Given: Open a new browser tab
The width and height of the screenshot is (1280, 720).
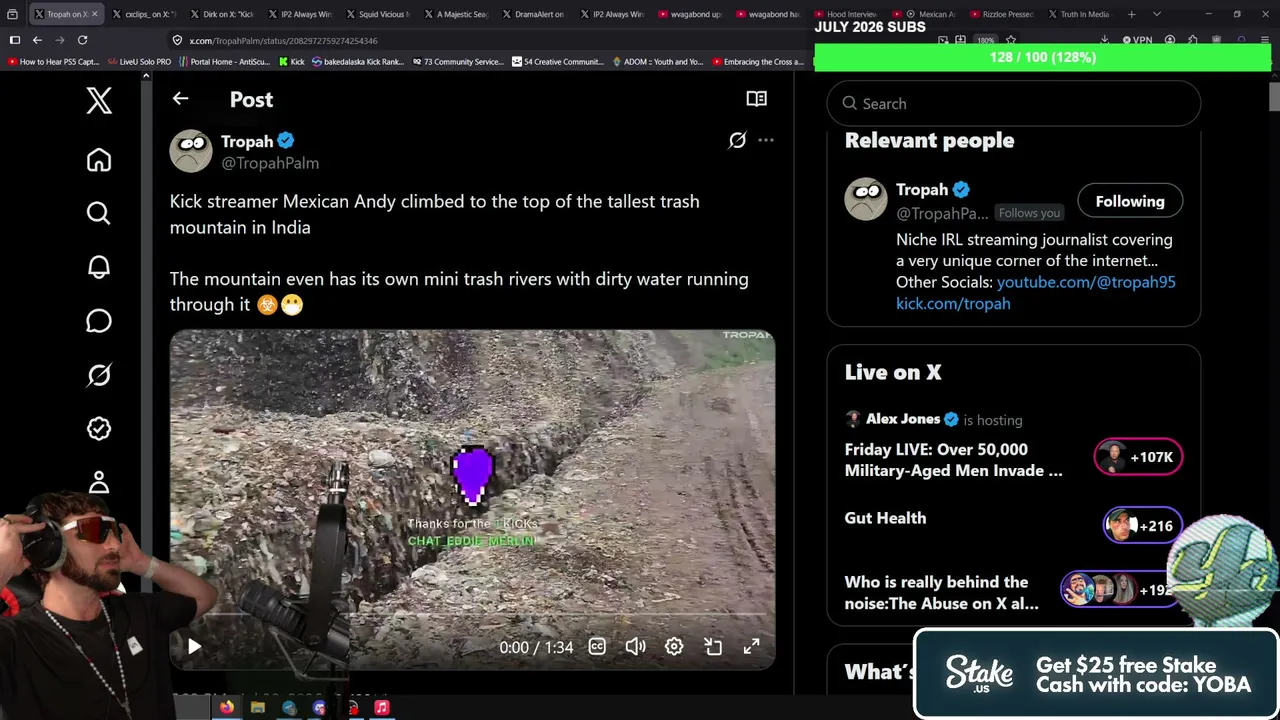Looking at the screenshot, I should click(x=1132, y=14).
